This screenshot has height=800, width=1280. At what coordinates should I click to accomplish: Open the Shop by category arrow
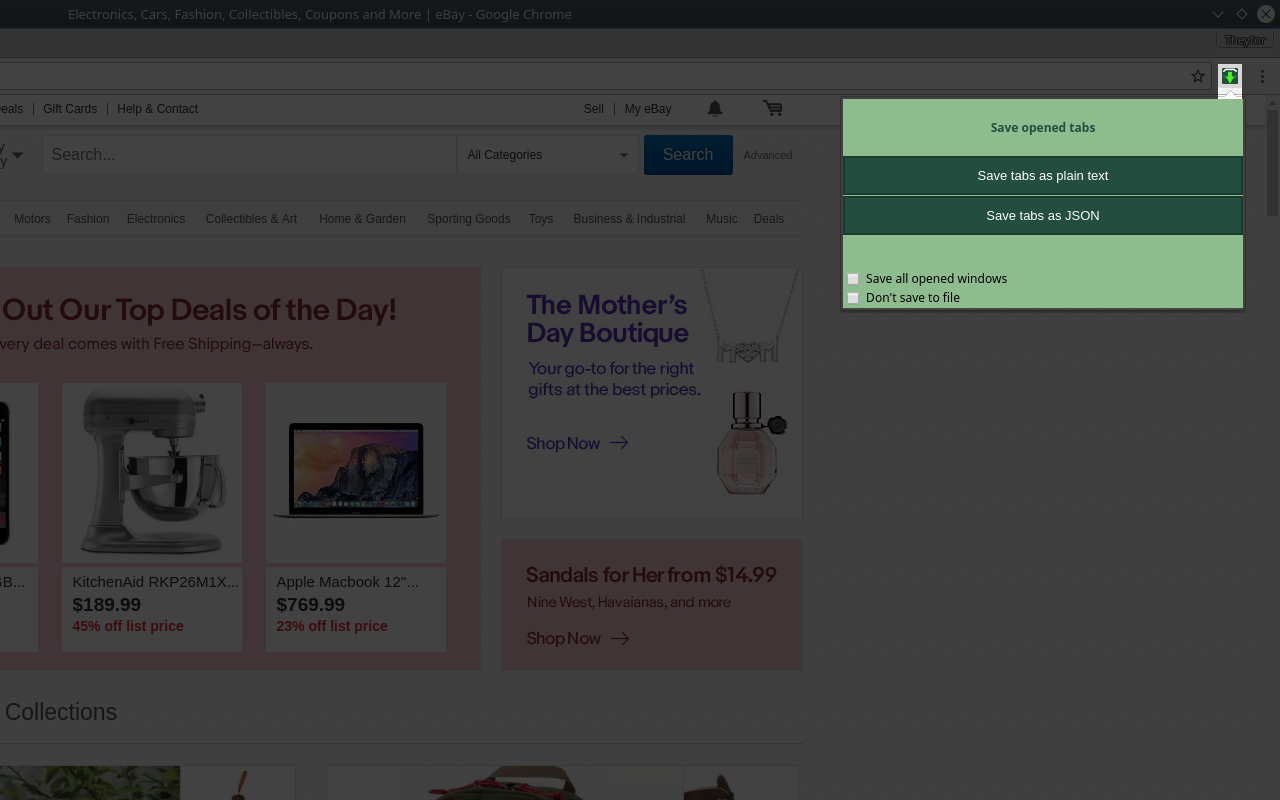click(17, 155)
